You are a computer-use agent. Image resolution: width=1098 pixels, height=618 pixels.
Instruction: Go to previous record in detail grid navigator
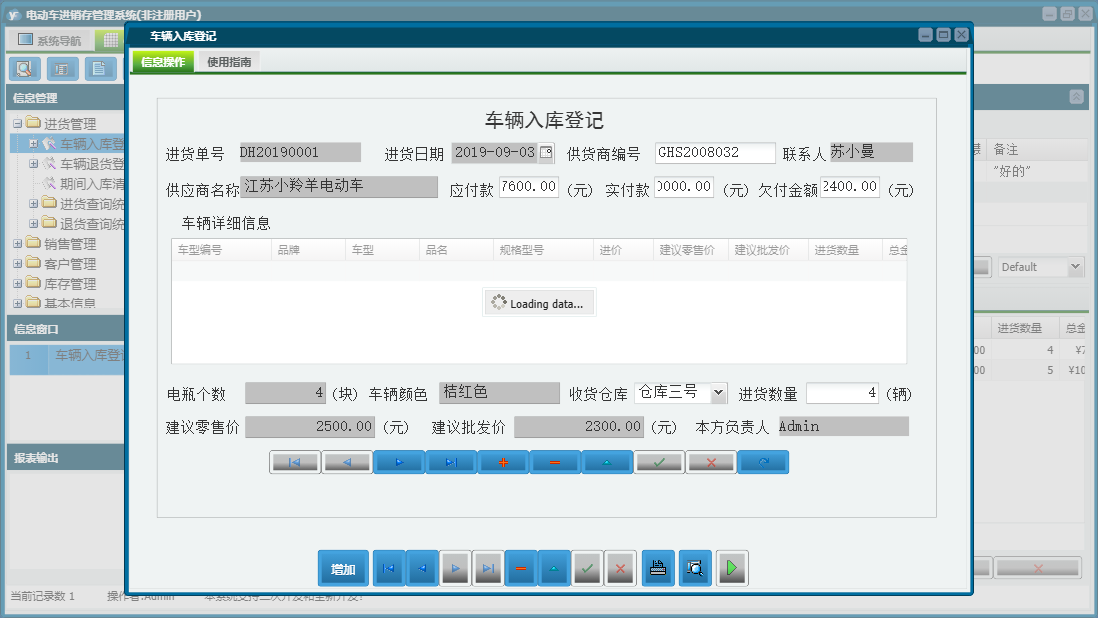[x=347, y=462]
